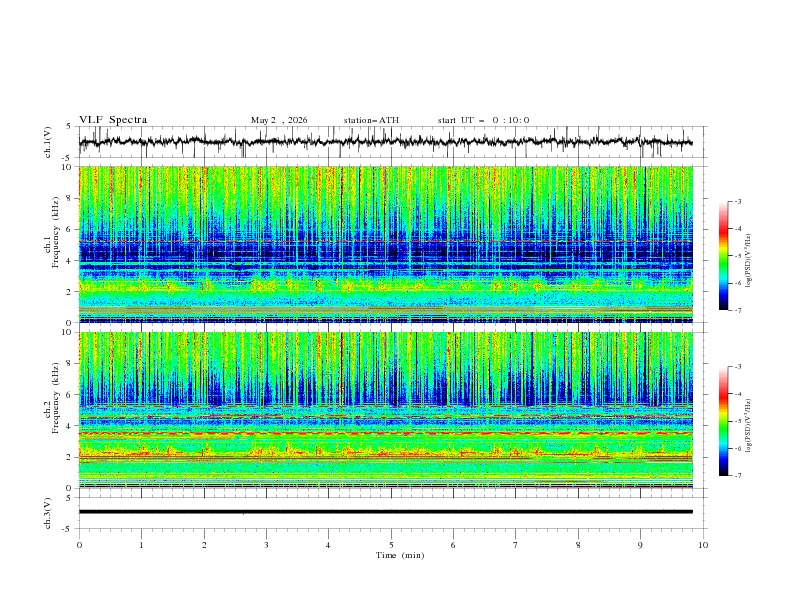Select the start UT time text
Viewport: 792px width, 612px height.
point(483,120)
